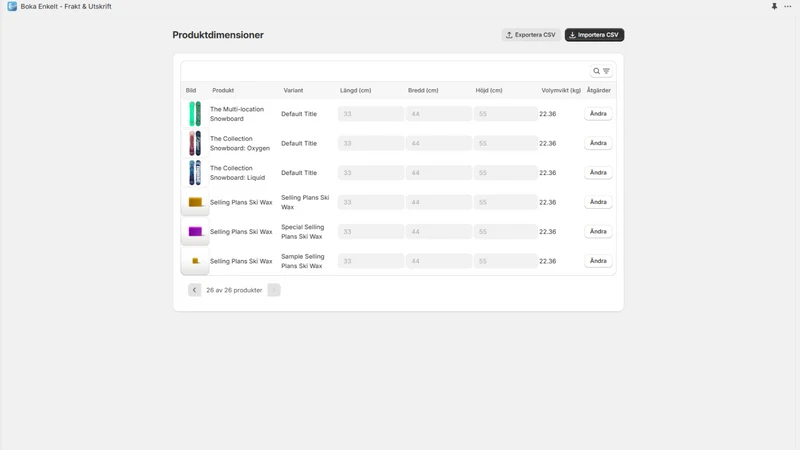Click the Åtgärder column header

click(598, 90)
